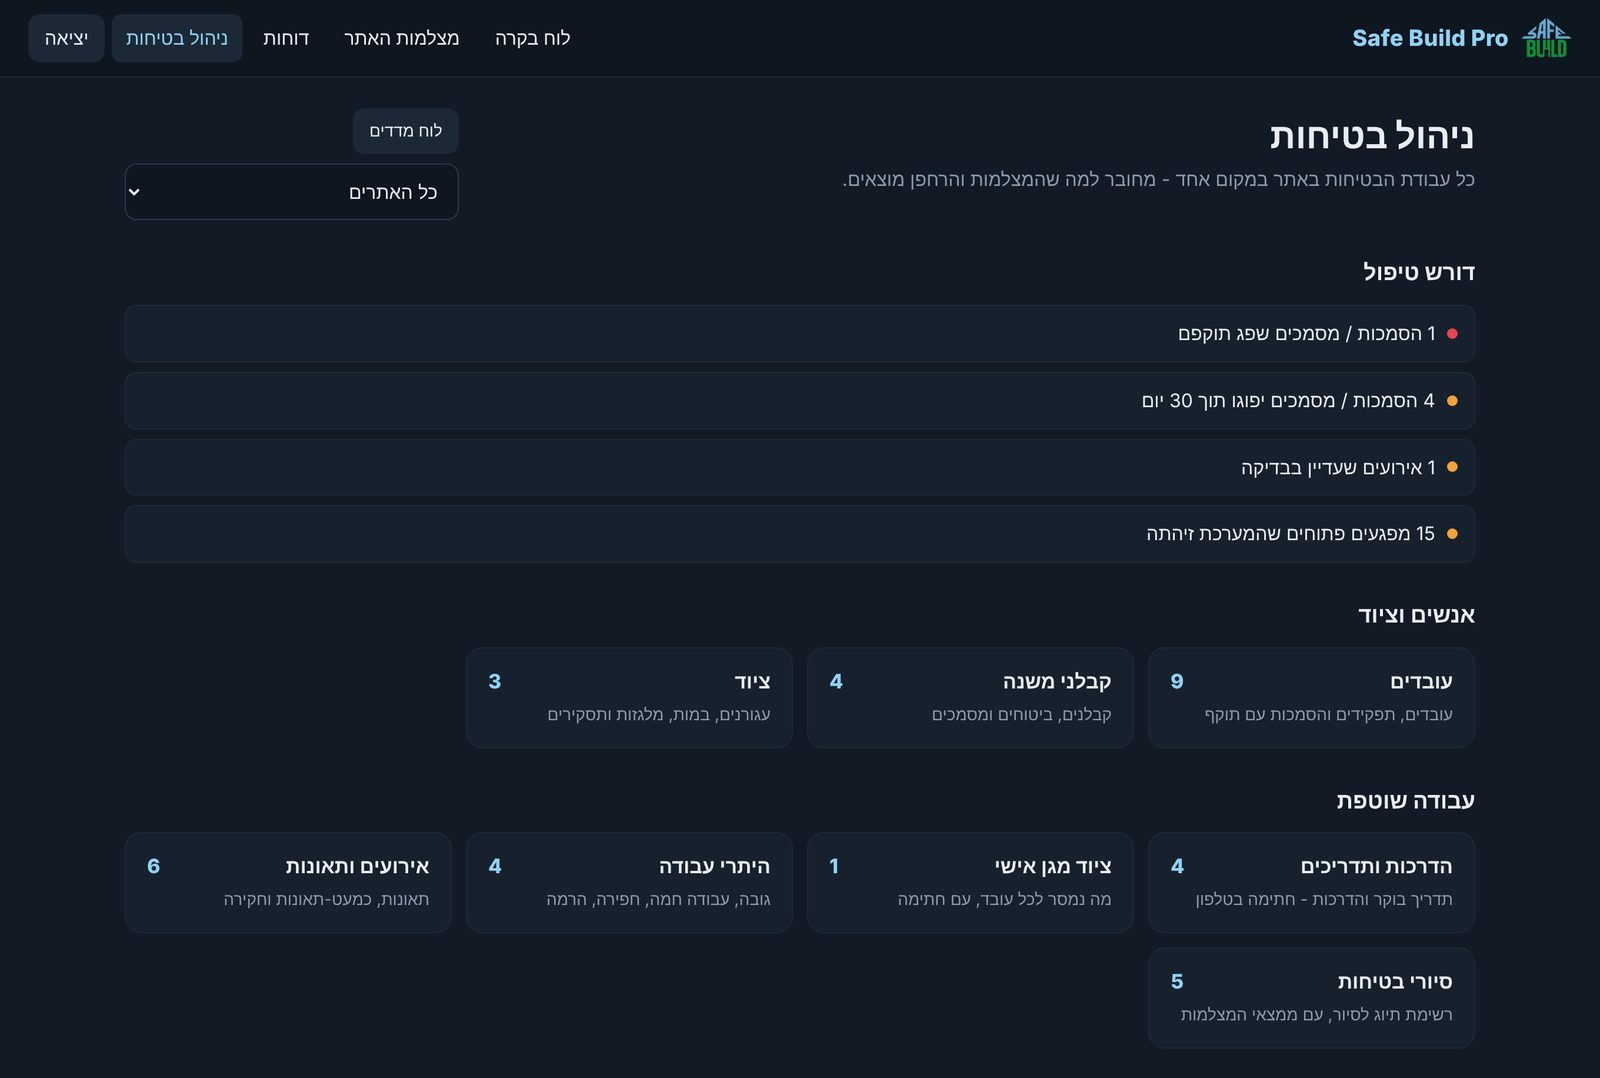Open the דוחות tab
Viewport: 1600px width, 1078px height.
coord(286,38)
